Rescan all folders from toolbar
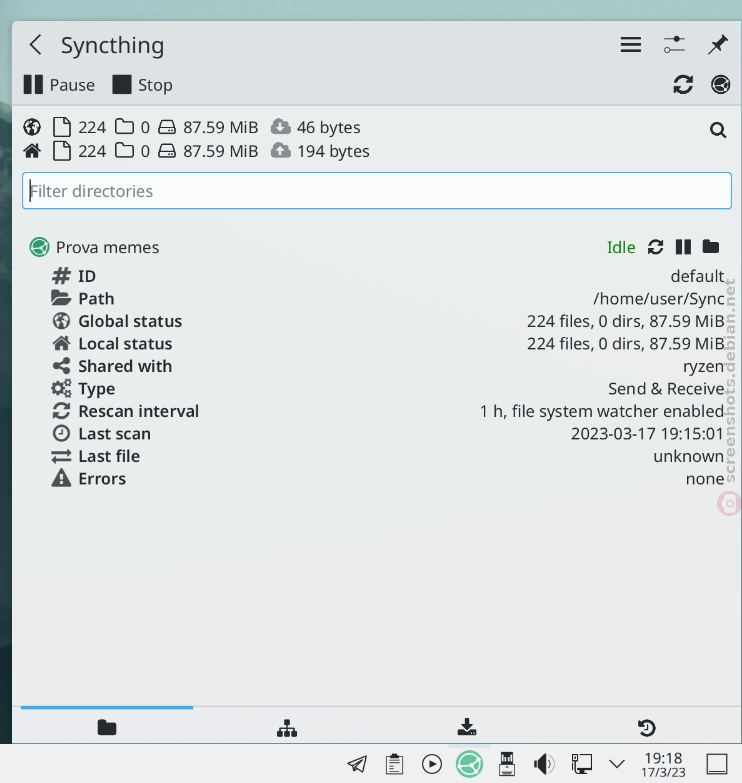 click(683, 84)
